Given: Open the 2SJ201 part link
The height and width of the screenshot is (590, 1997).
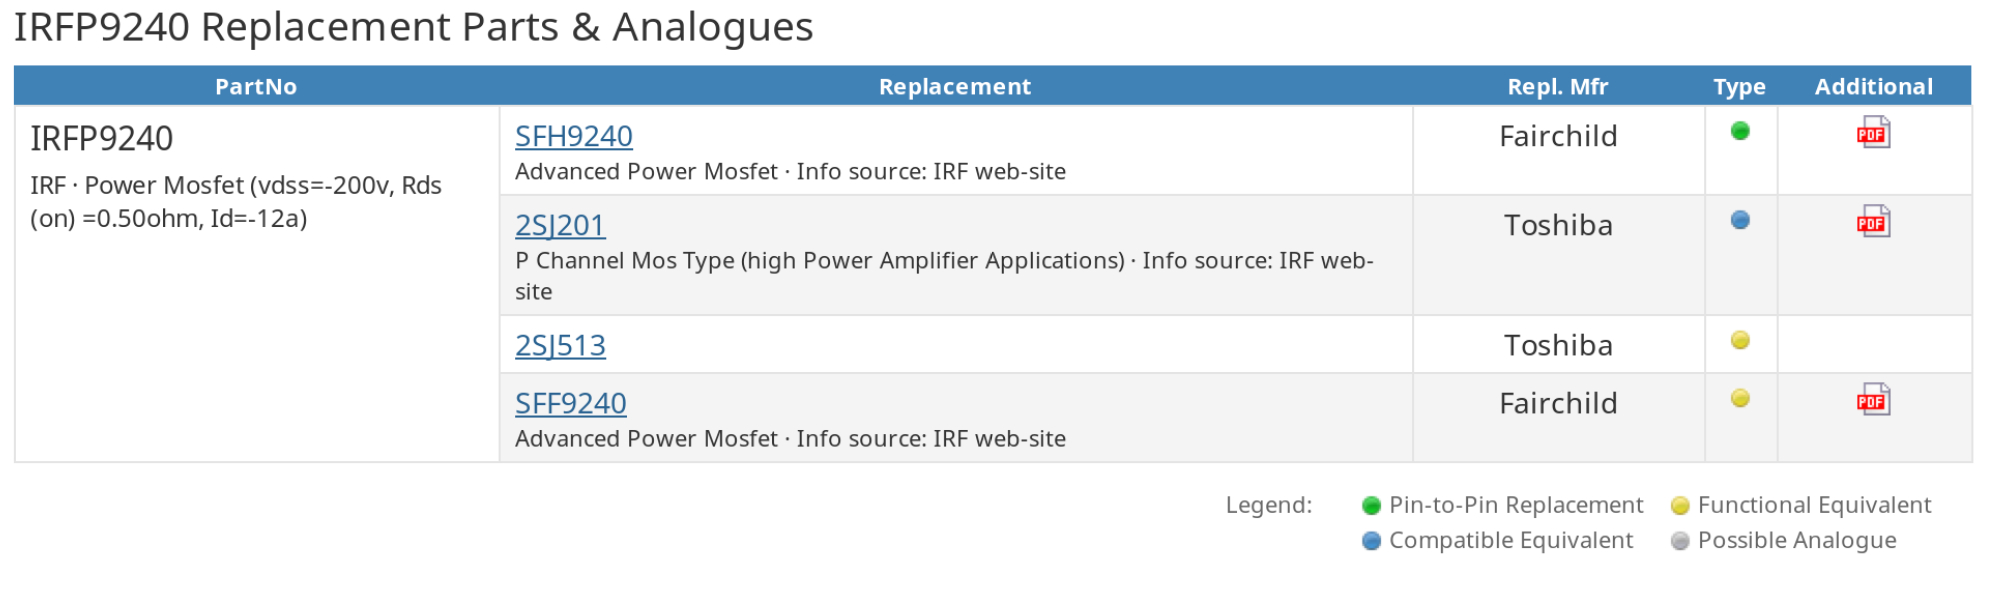Looking at the screenshot, I should tap(560, 225).
